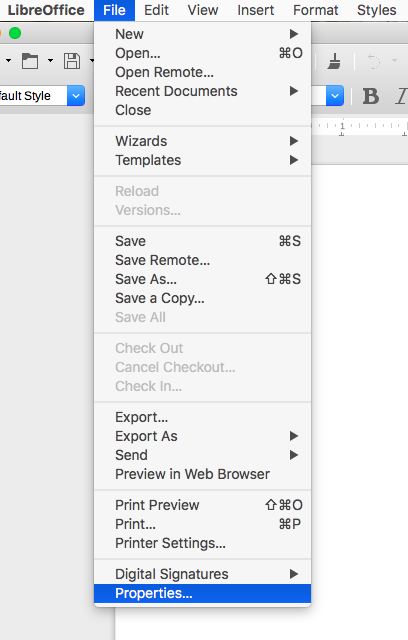Click the green window zoom button
Image resolution: width=408 pixels, height=640 pixels.
15,33
